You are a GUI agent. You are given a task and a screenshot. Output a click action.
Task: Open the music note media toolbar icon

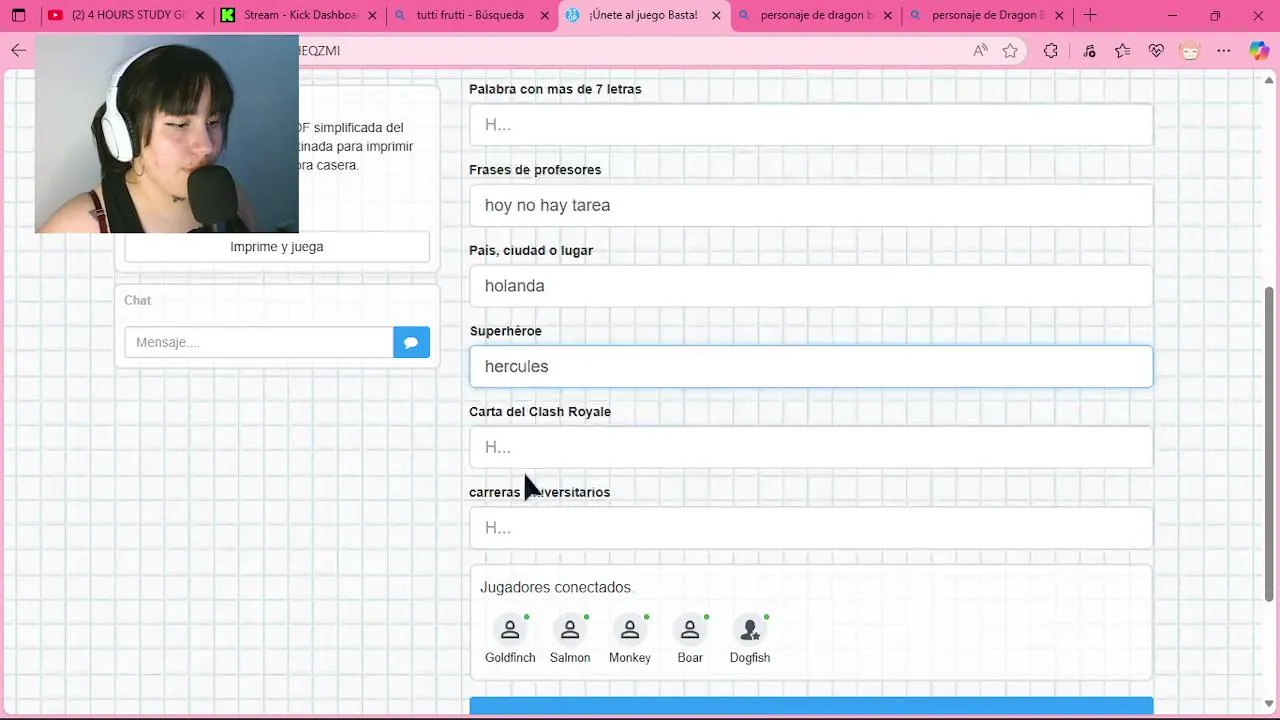[x=1089, y=51]
